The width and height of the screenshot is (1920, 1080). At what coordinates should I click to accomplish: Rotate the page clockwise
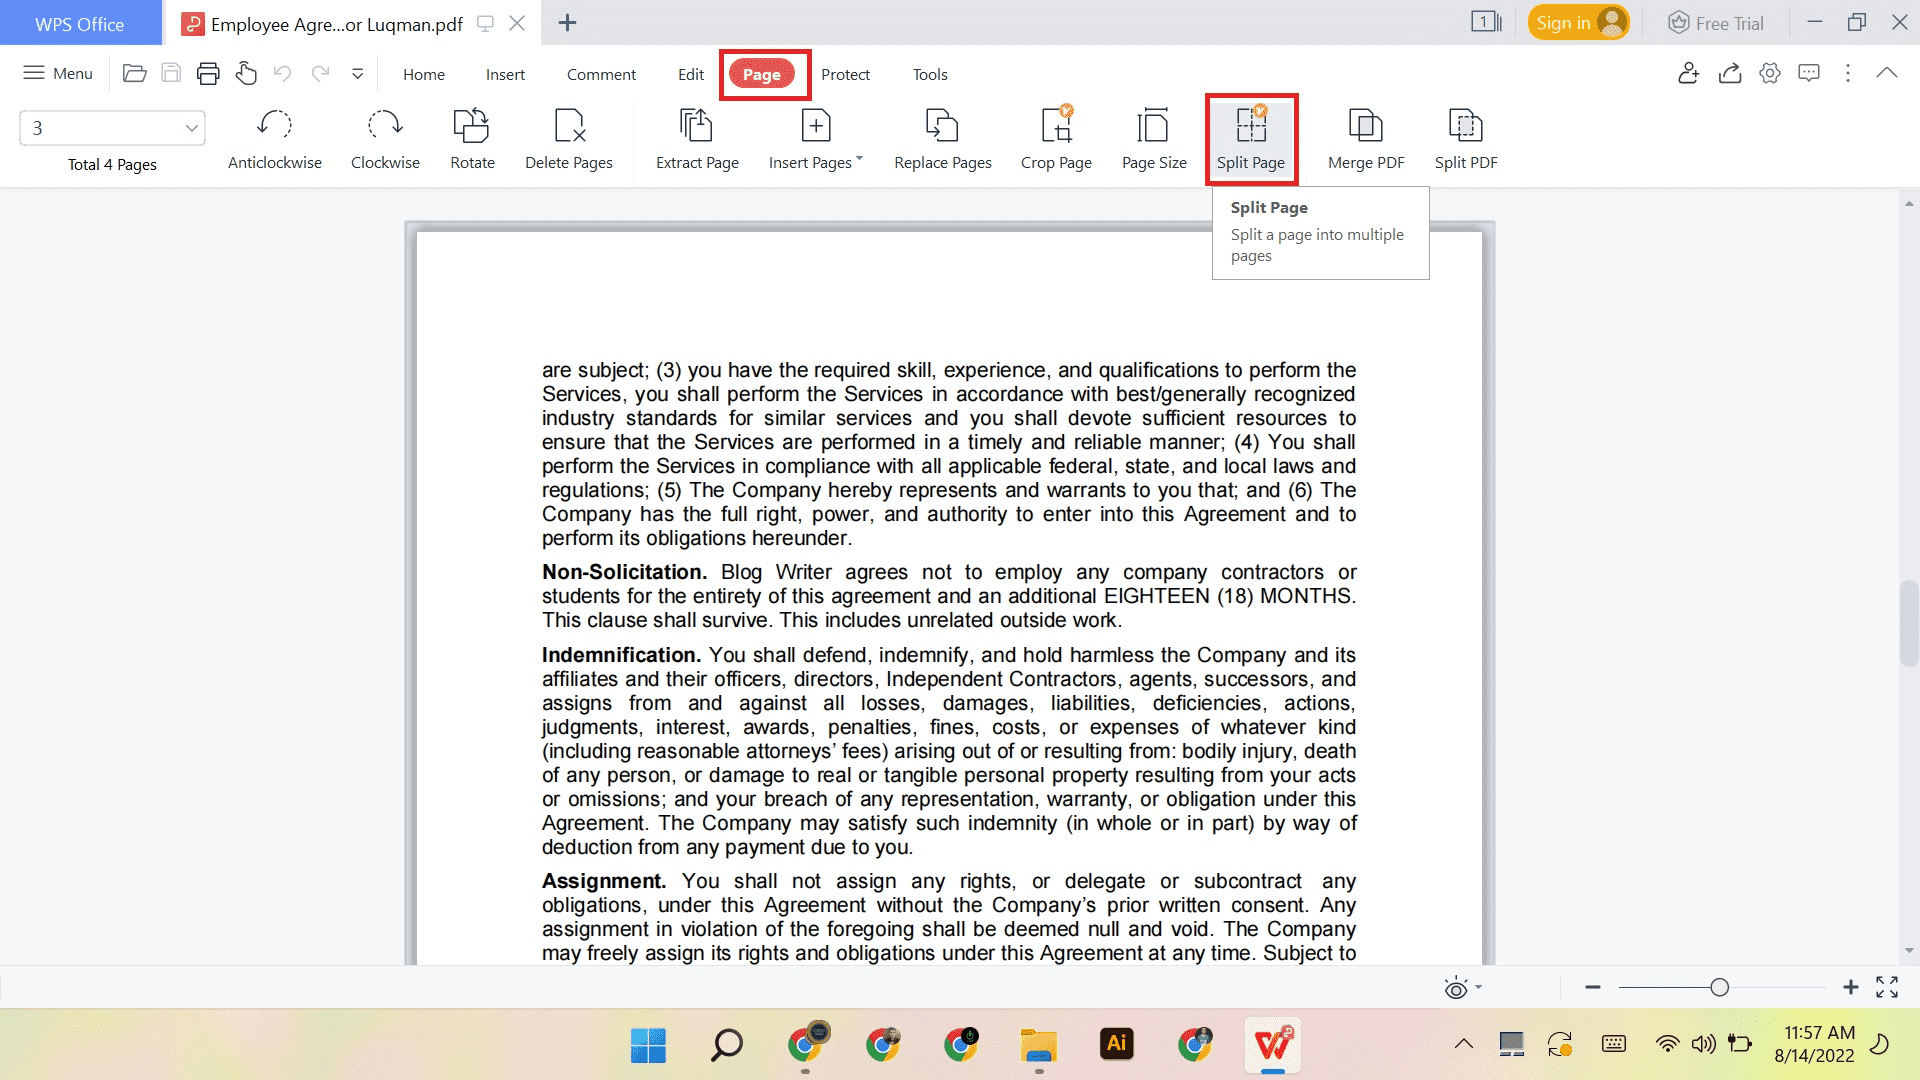click(x=384, y=138)
